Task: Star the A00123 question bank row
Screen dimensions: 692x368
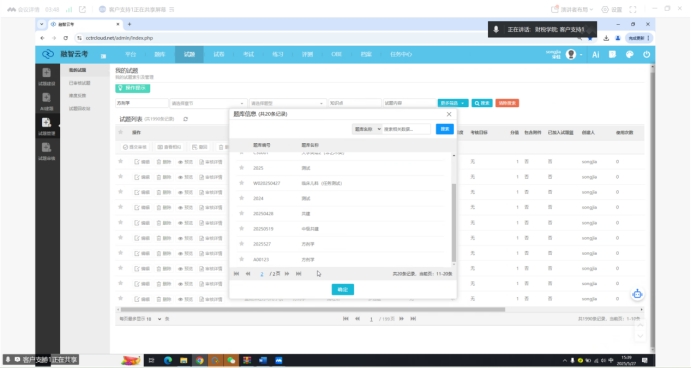Action: click(x=241, y=259)
